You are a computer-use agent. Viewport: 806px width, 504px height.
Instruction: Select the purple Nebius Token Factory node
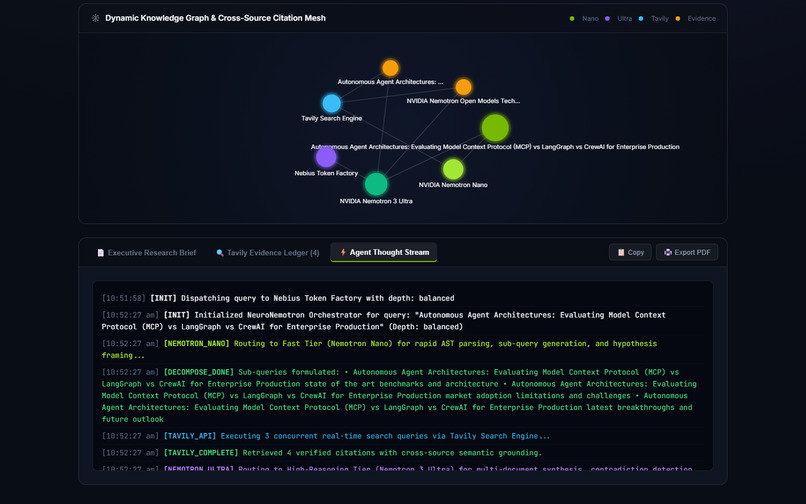326,157
